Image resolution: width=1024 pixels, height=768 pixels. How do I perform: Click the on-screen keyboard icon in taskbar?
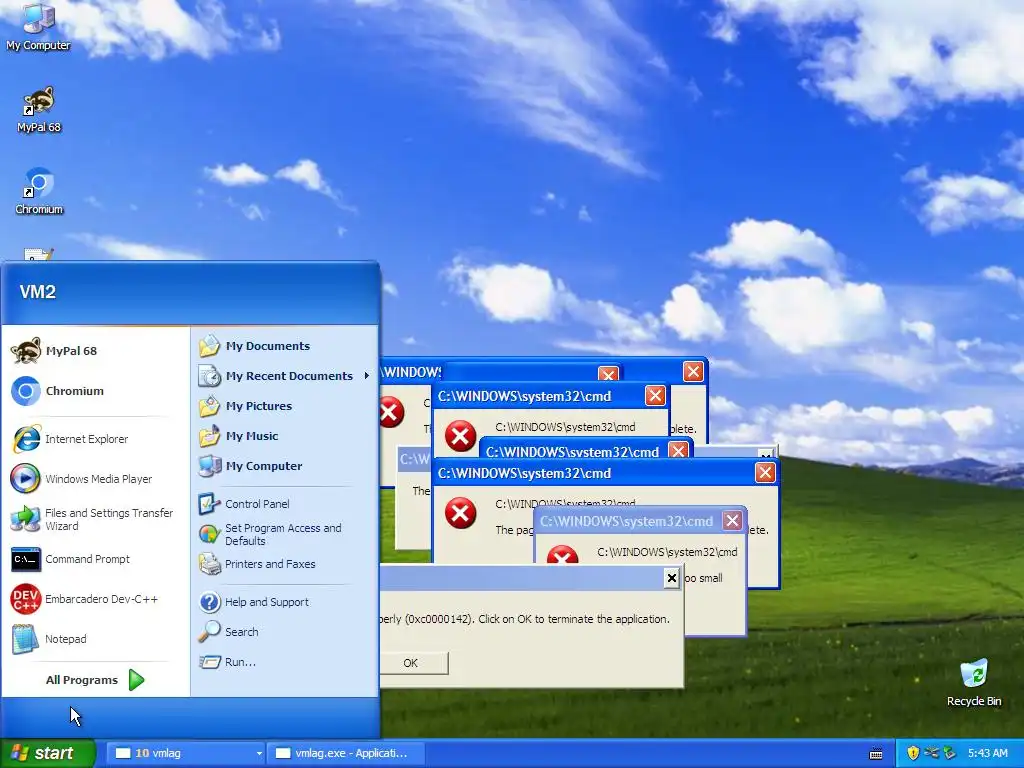coord(876,754)
